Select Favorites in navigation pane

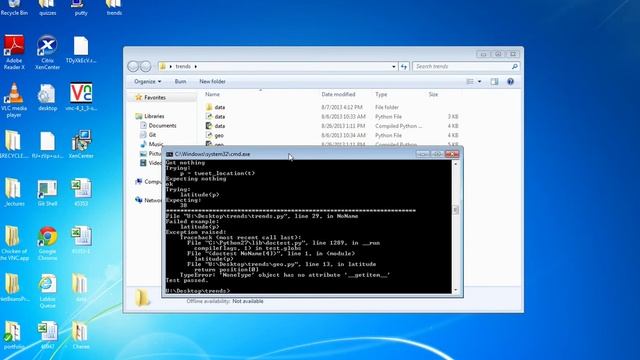155,98
